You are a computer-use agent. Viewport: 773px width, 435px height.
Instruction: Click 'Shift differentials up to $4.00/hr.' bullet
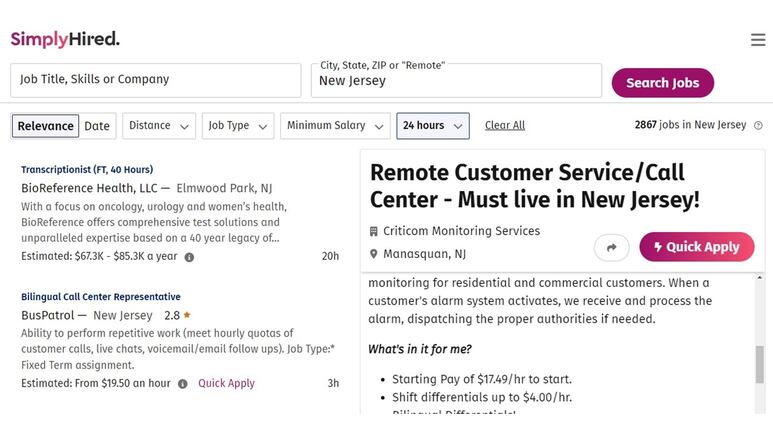tap(482, 398)
